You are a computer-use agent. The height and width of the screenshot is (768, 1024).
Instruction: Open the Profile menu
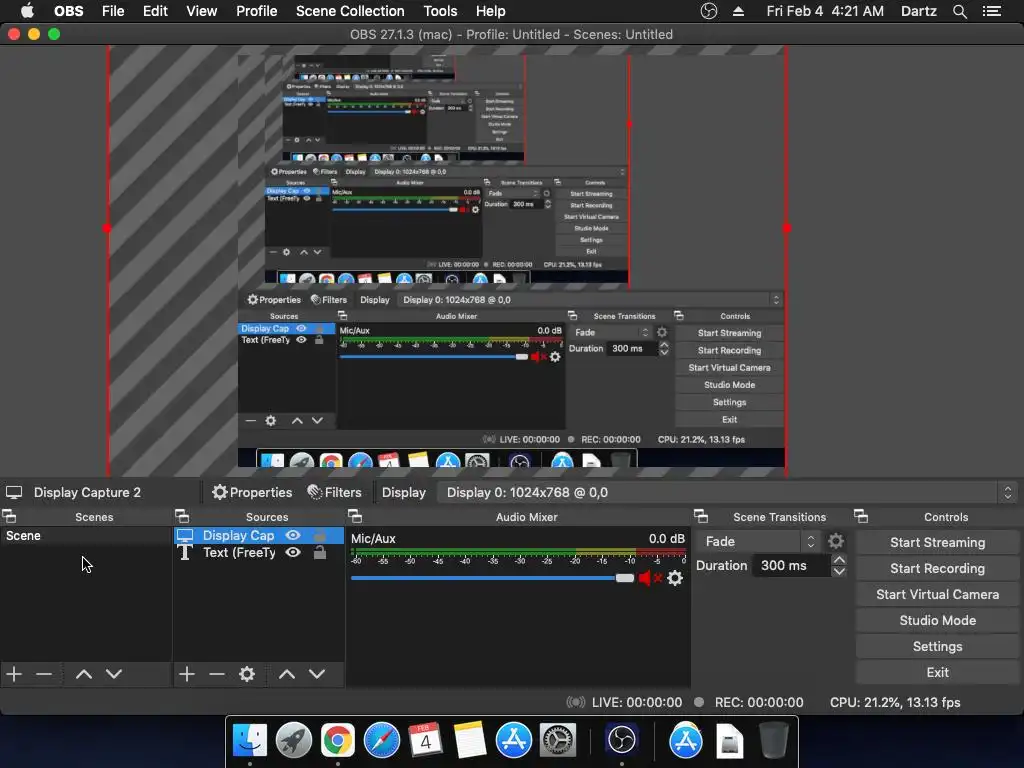click(257, 11)
